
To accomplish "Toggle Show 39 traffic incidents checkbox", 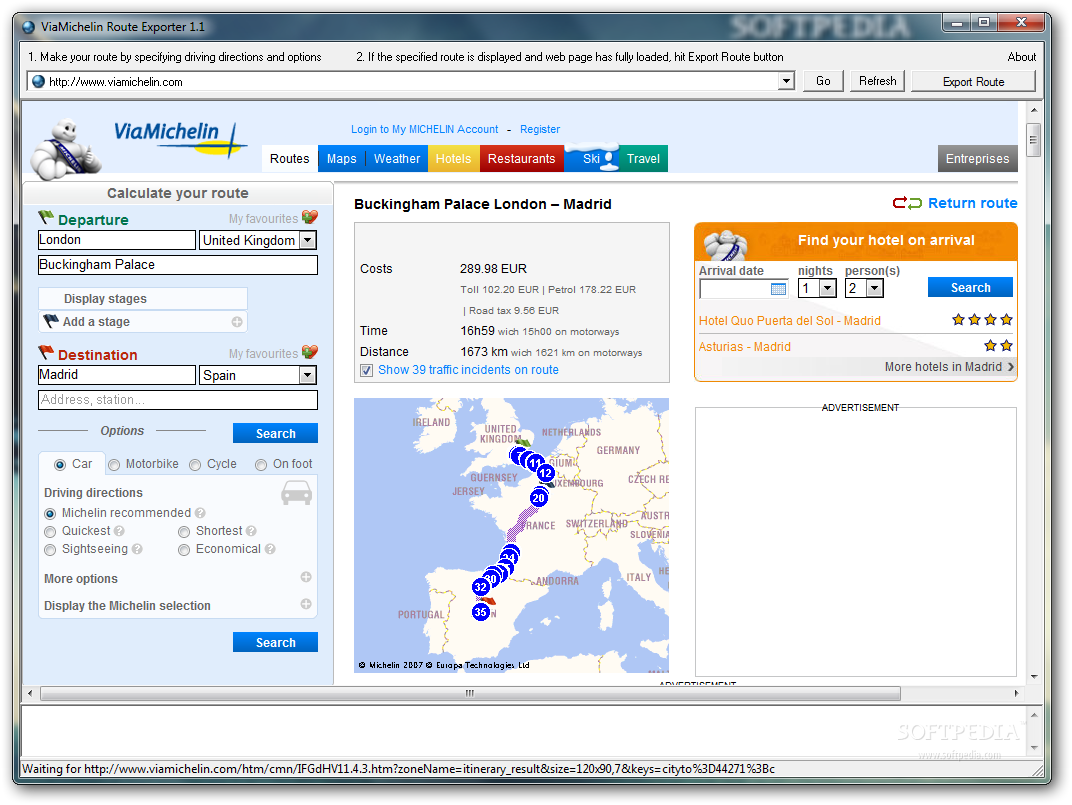I will 366,370.
